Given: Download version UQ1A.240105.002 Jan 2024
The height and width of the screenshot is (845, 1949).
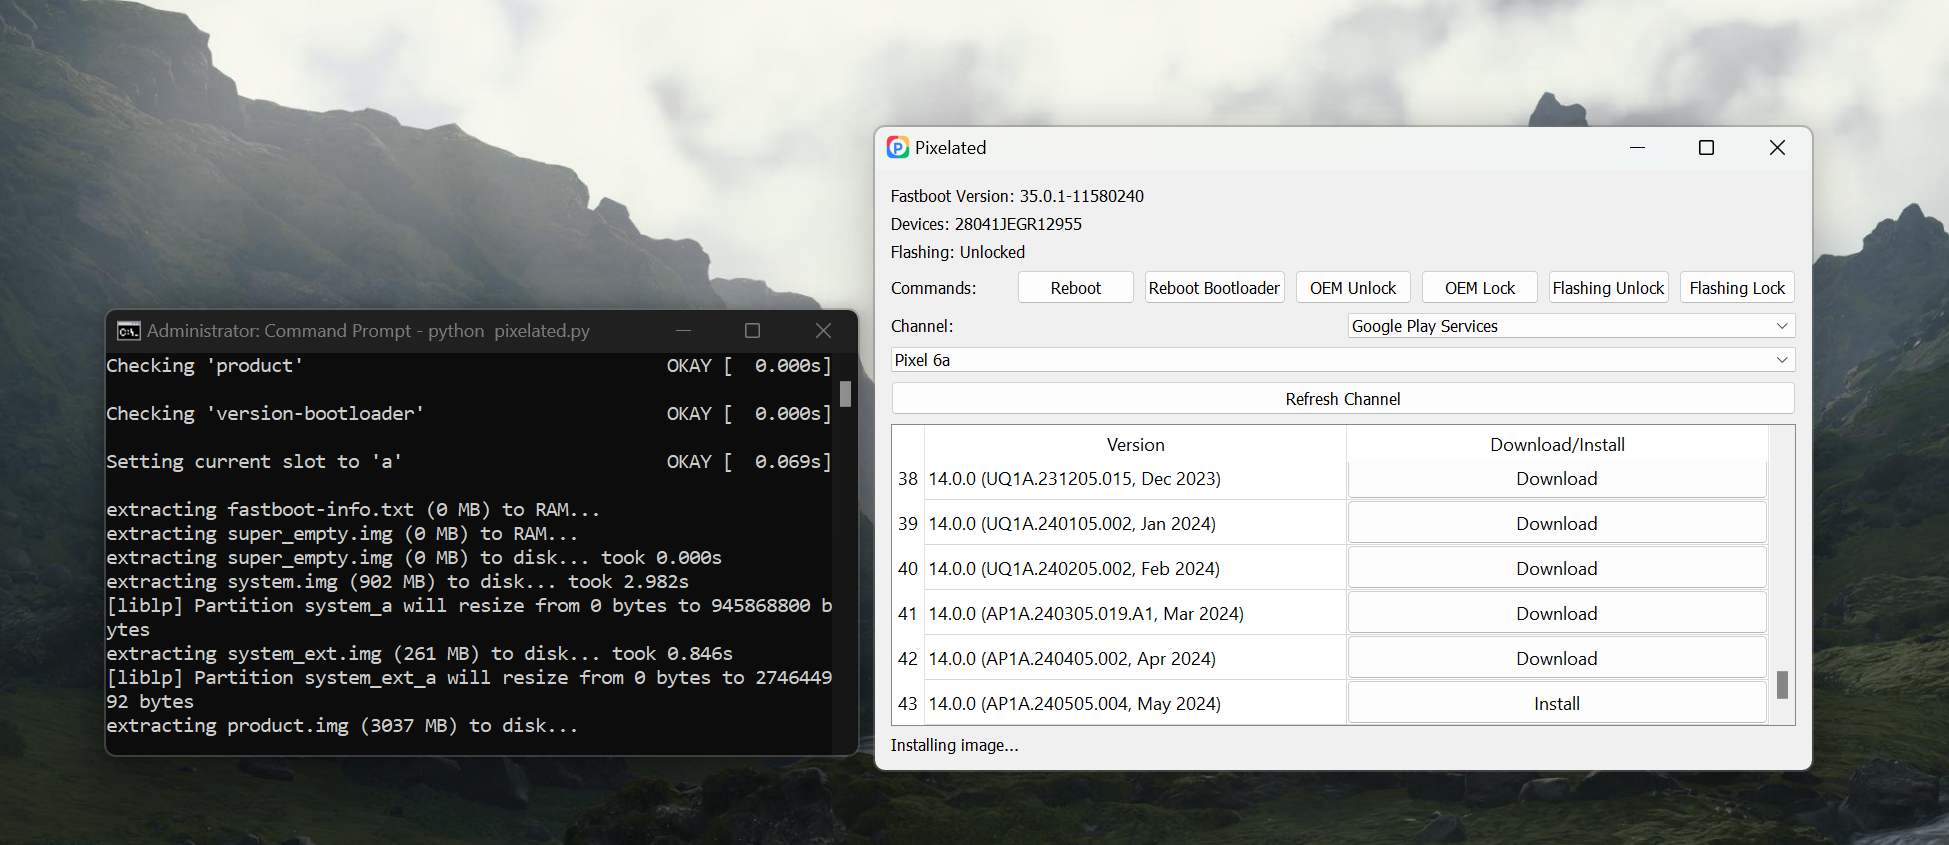Looking at the screenshot, I should pos(1557,523).
